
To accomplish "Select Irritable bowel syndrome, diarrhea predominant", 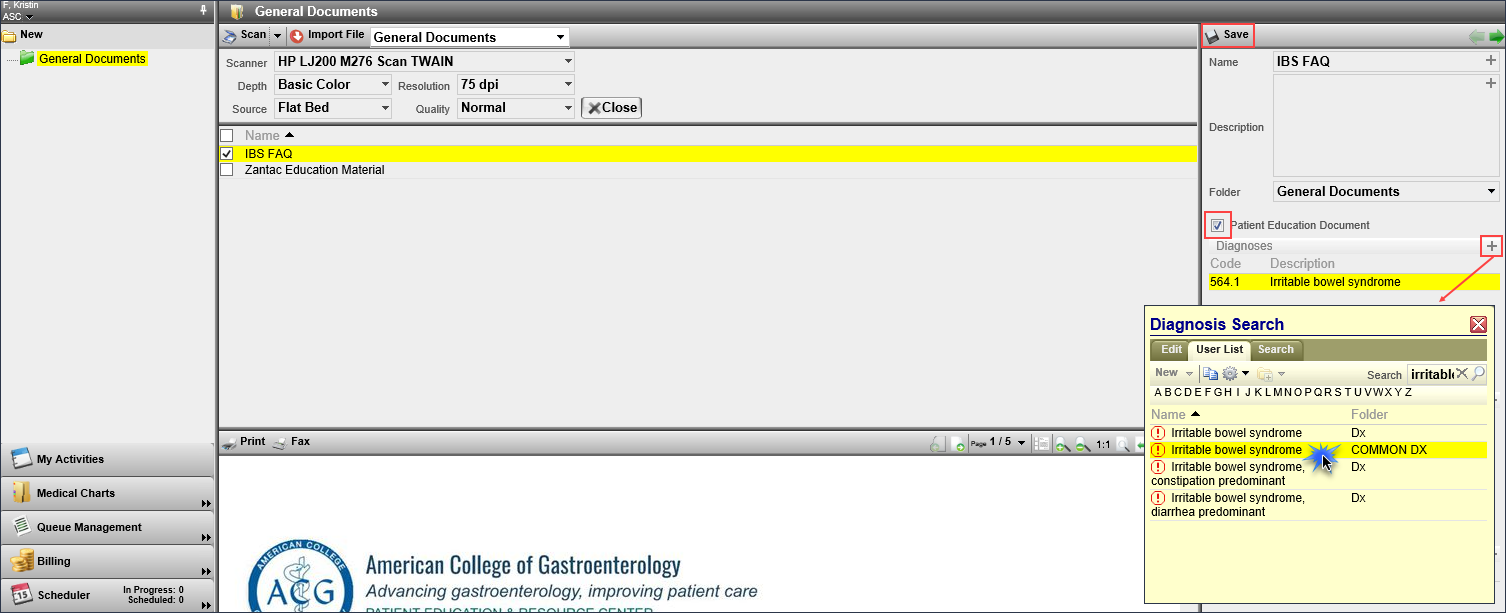I will [x=1319, y=505].
